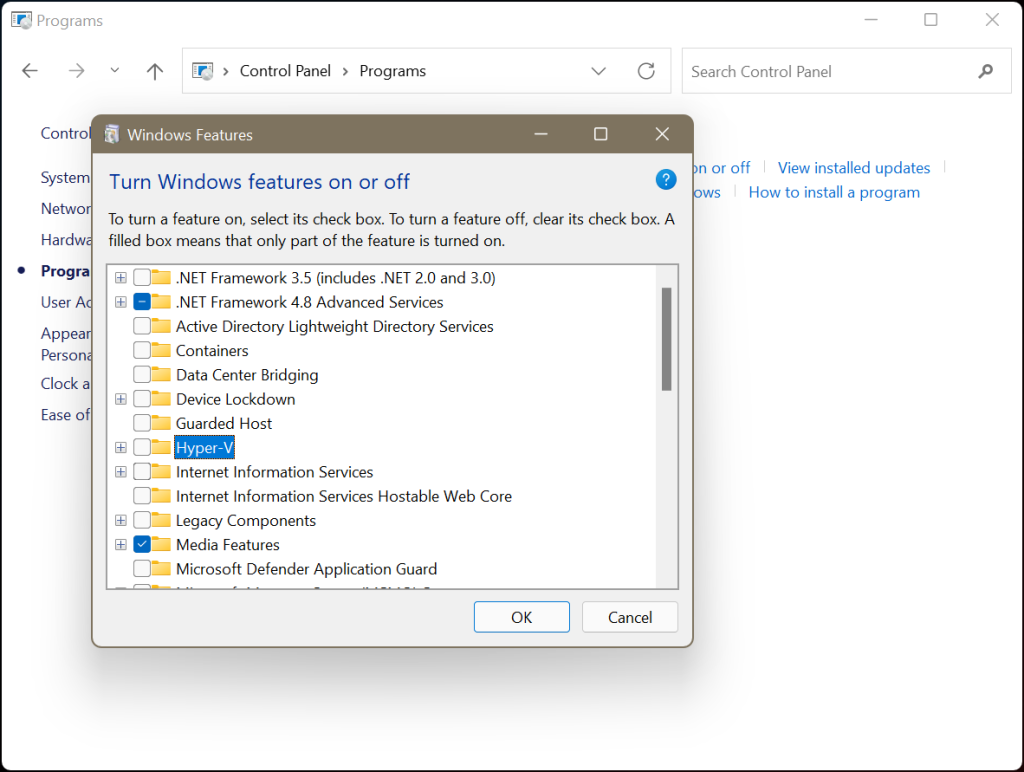Click the Up one level arrow
Viewport: 1024px width, 772px height.
pyautogui.click(x=154, y=70)
